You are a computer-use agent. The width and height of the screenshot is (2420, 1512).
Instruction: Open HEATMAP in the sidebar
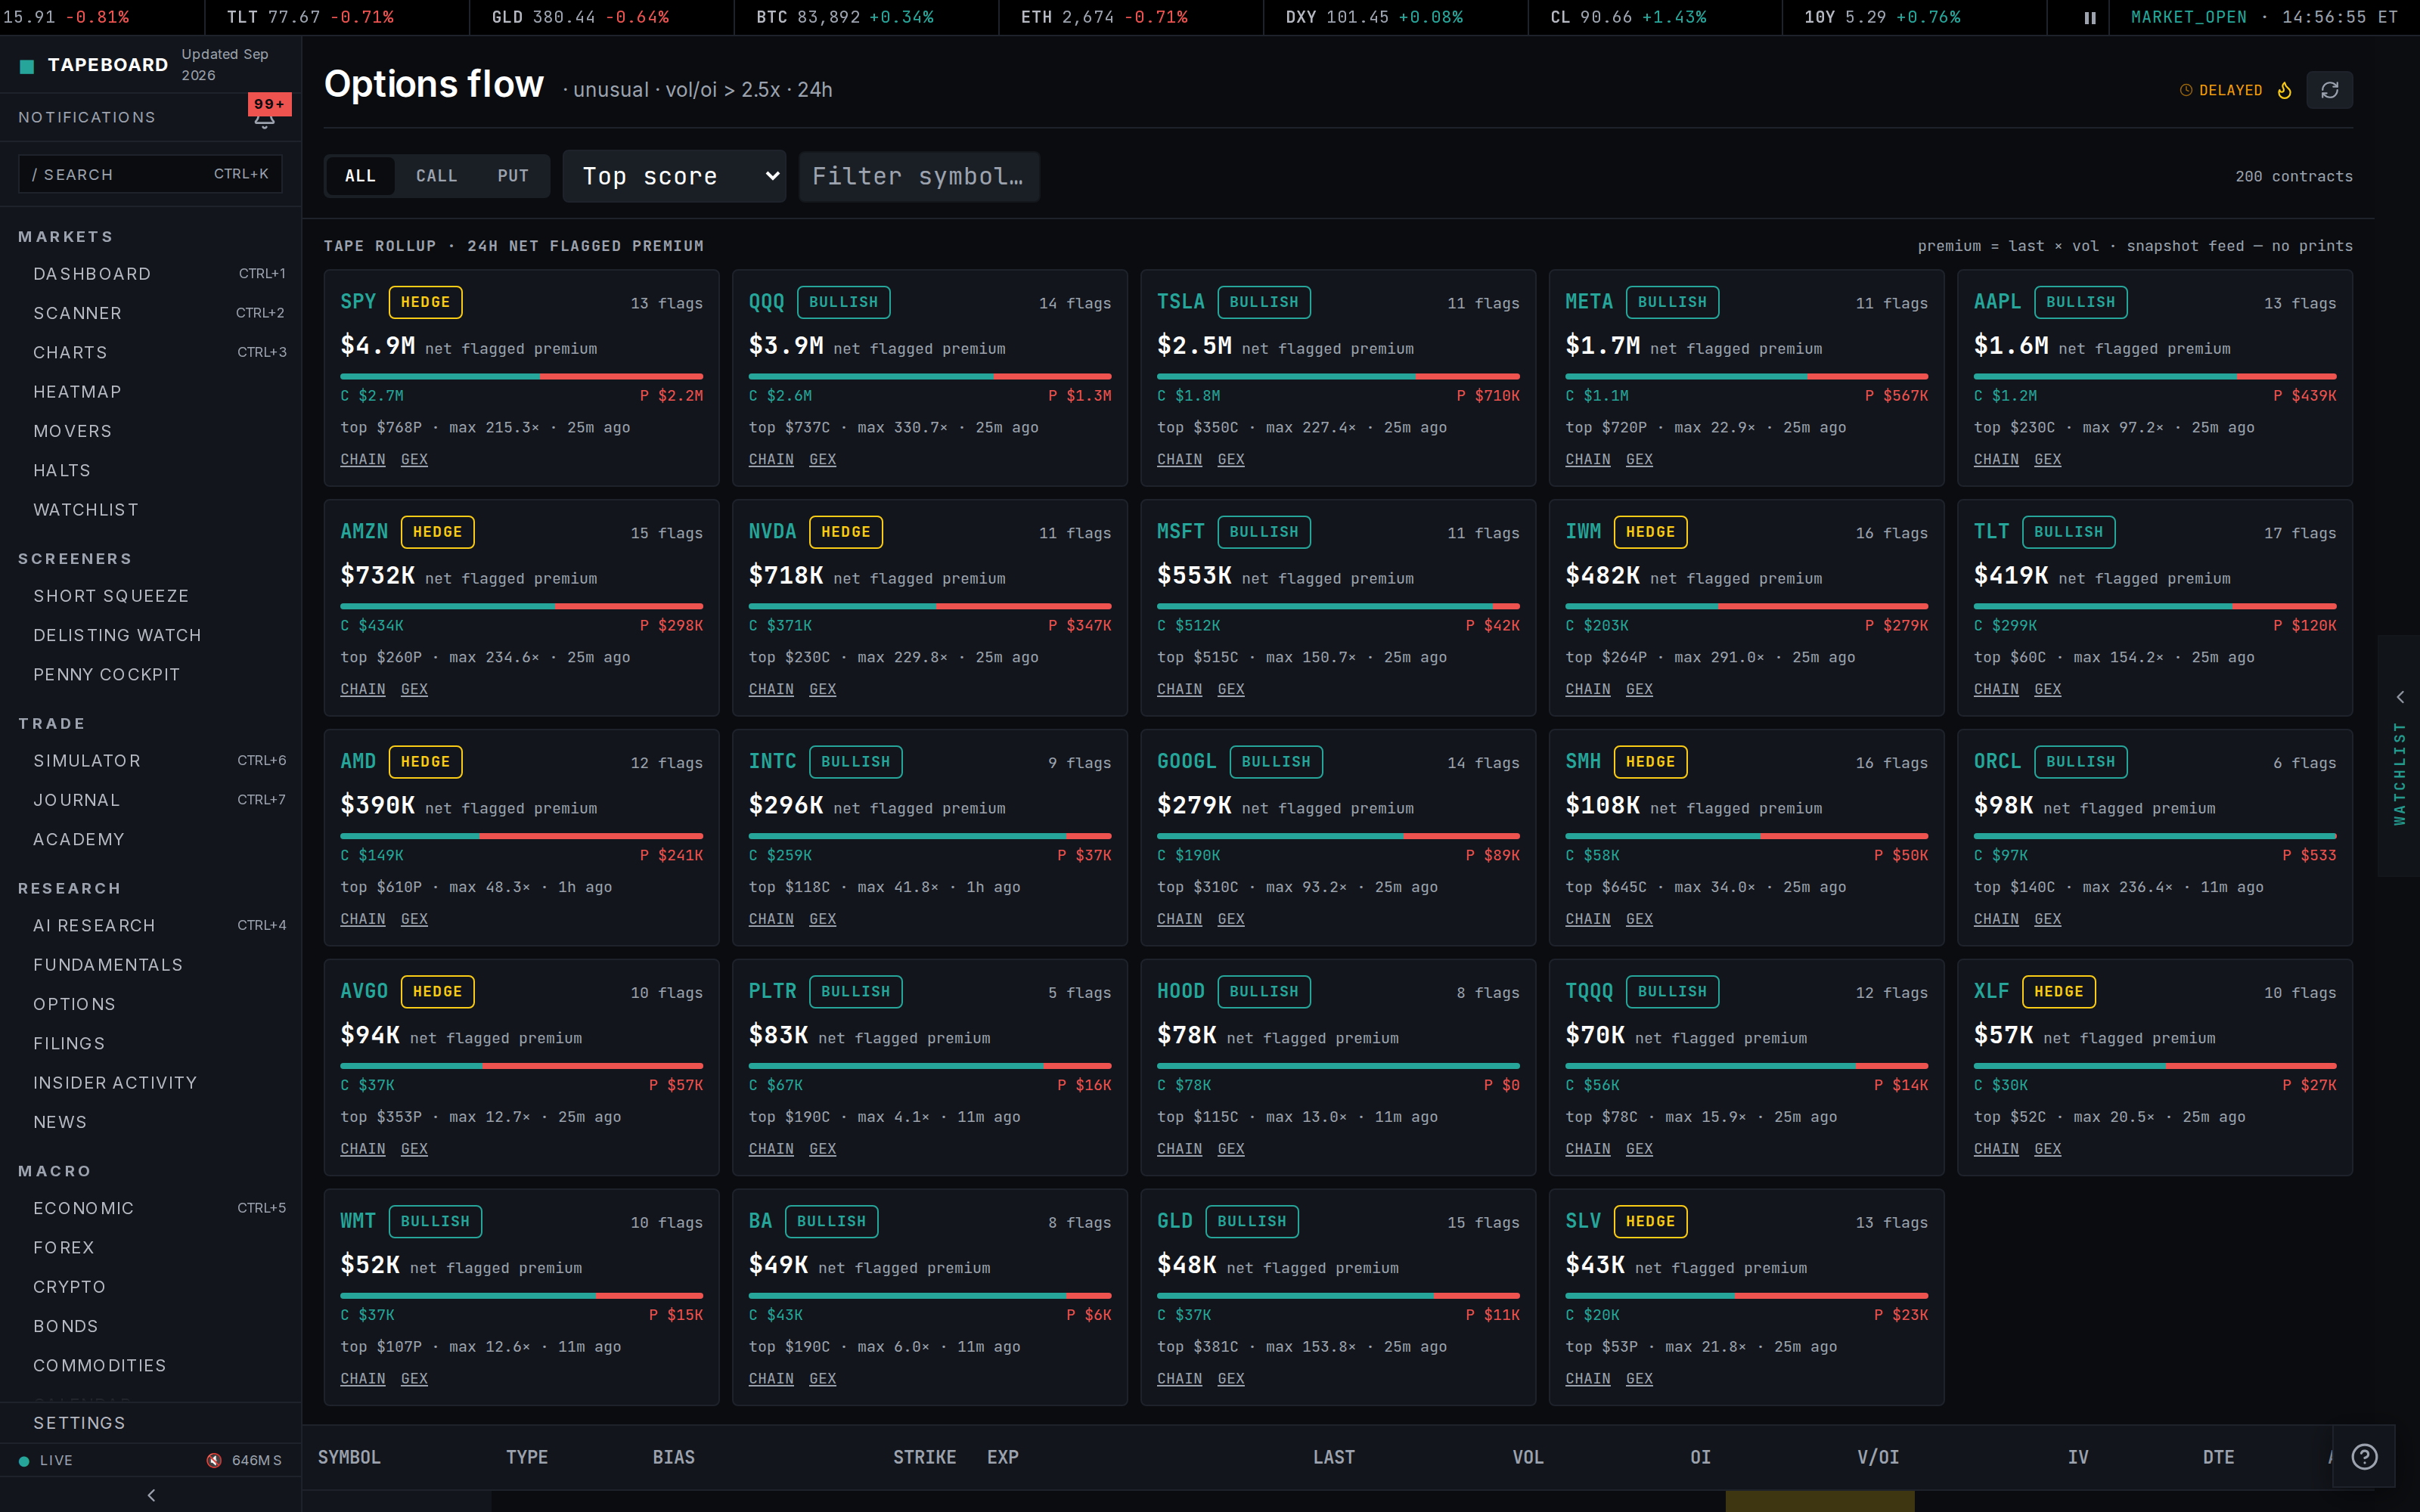[151, 392]
